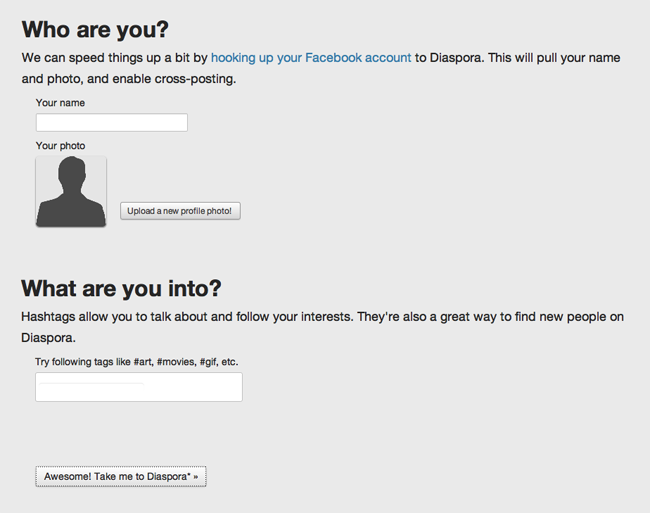Click Upload a new profile photo button
Image resolution: width=650 pixels, height=513 pixels.
[180, 211]
